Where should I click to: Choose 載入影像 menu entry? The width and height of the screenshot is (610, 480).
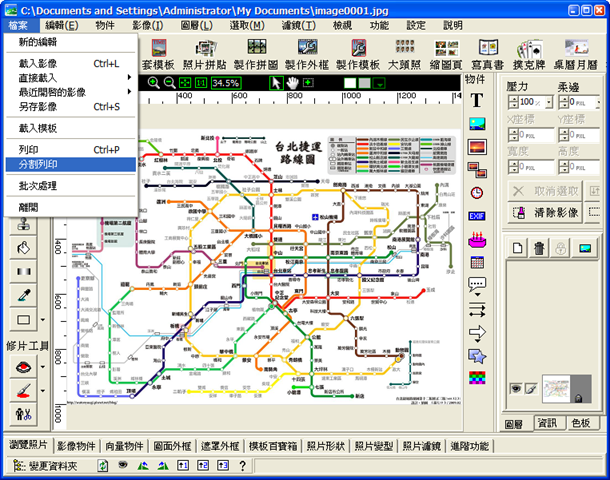(70, 63)
